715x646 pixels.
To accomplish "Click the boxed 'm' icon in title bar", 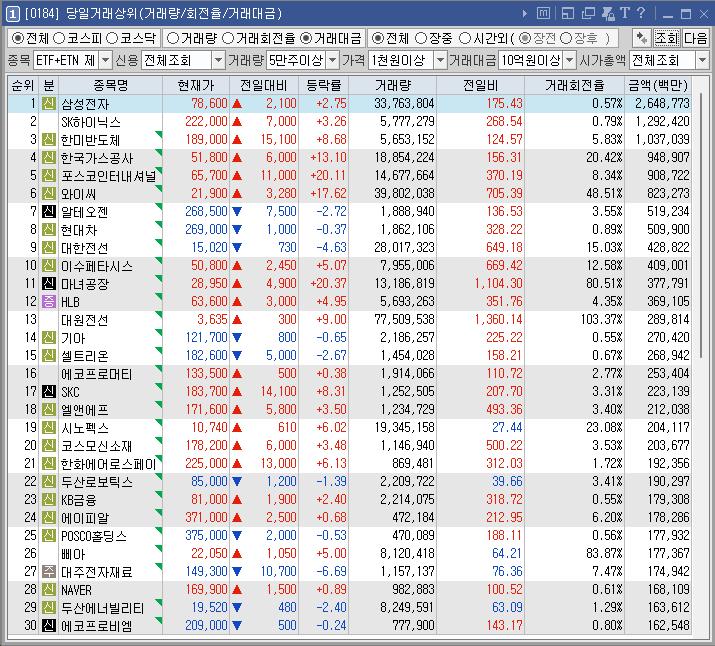I will click(x=543, y=13).
